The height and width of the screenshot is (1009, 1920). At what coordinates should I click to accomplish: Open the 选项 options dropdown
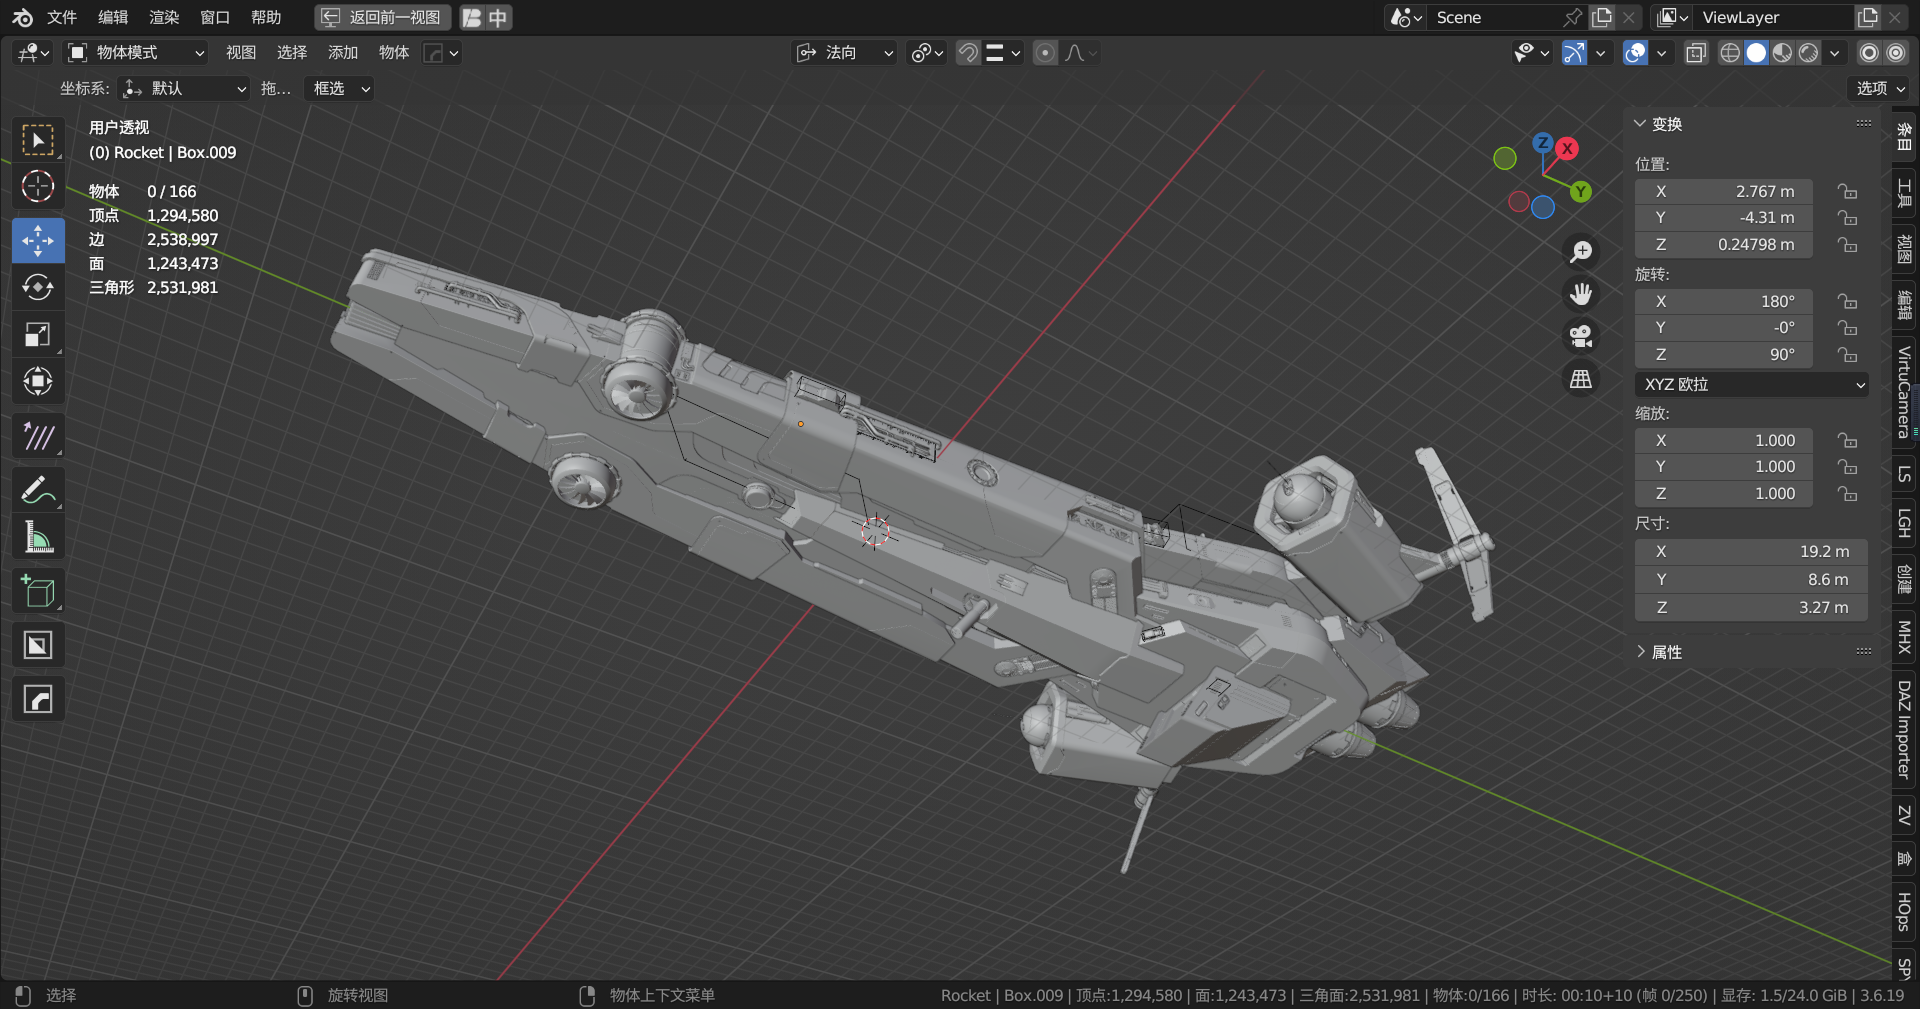point(1880,88)
